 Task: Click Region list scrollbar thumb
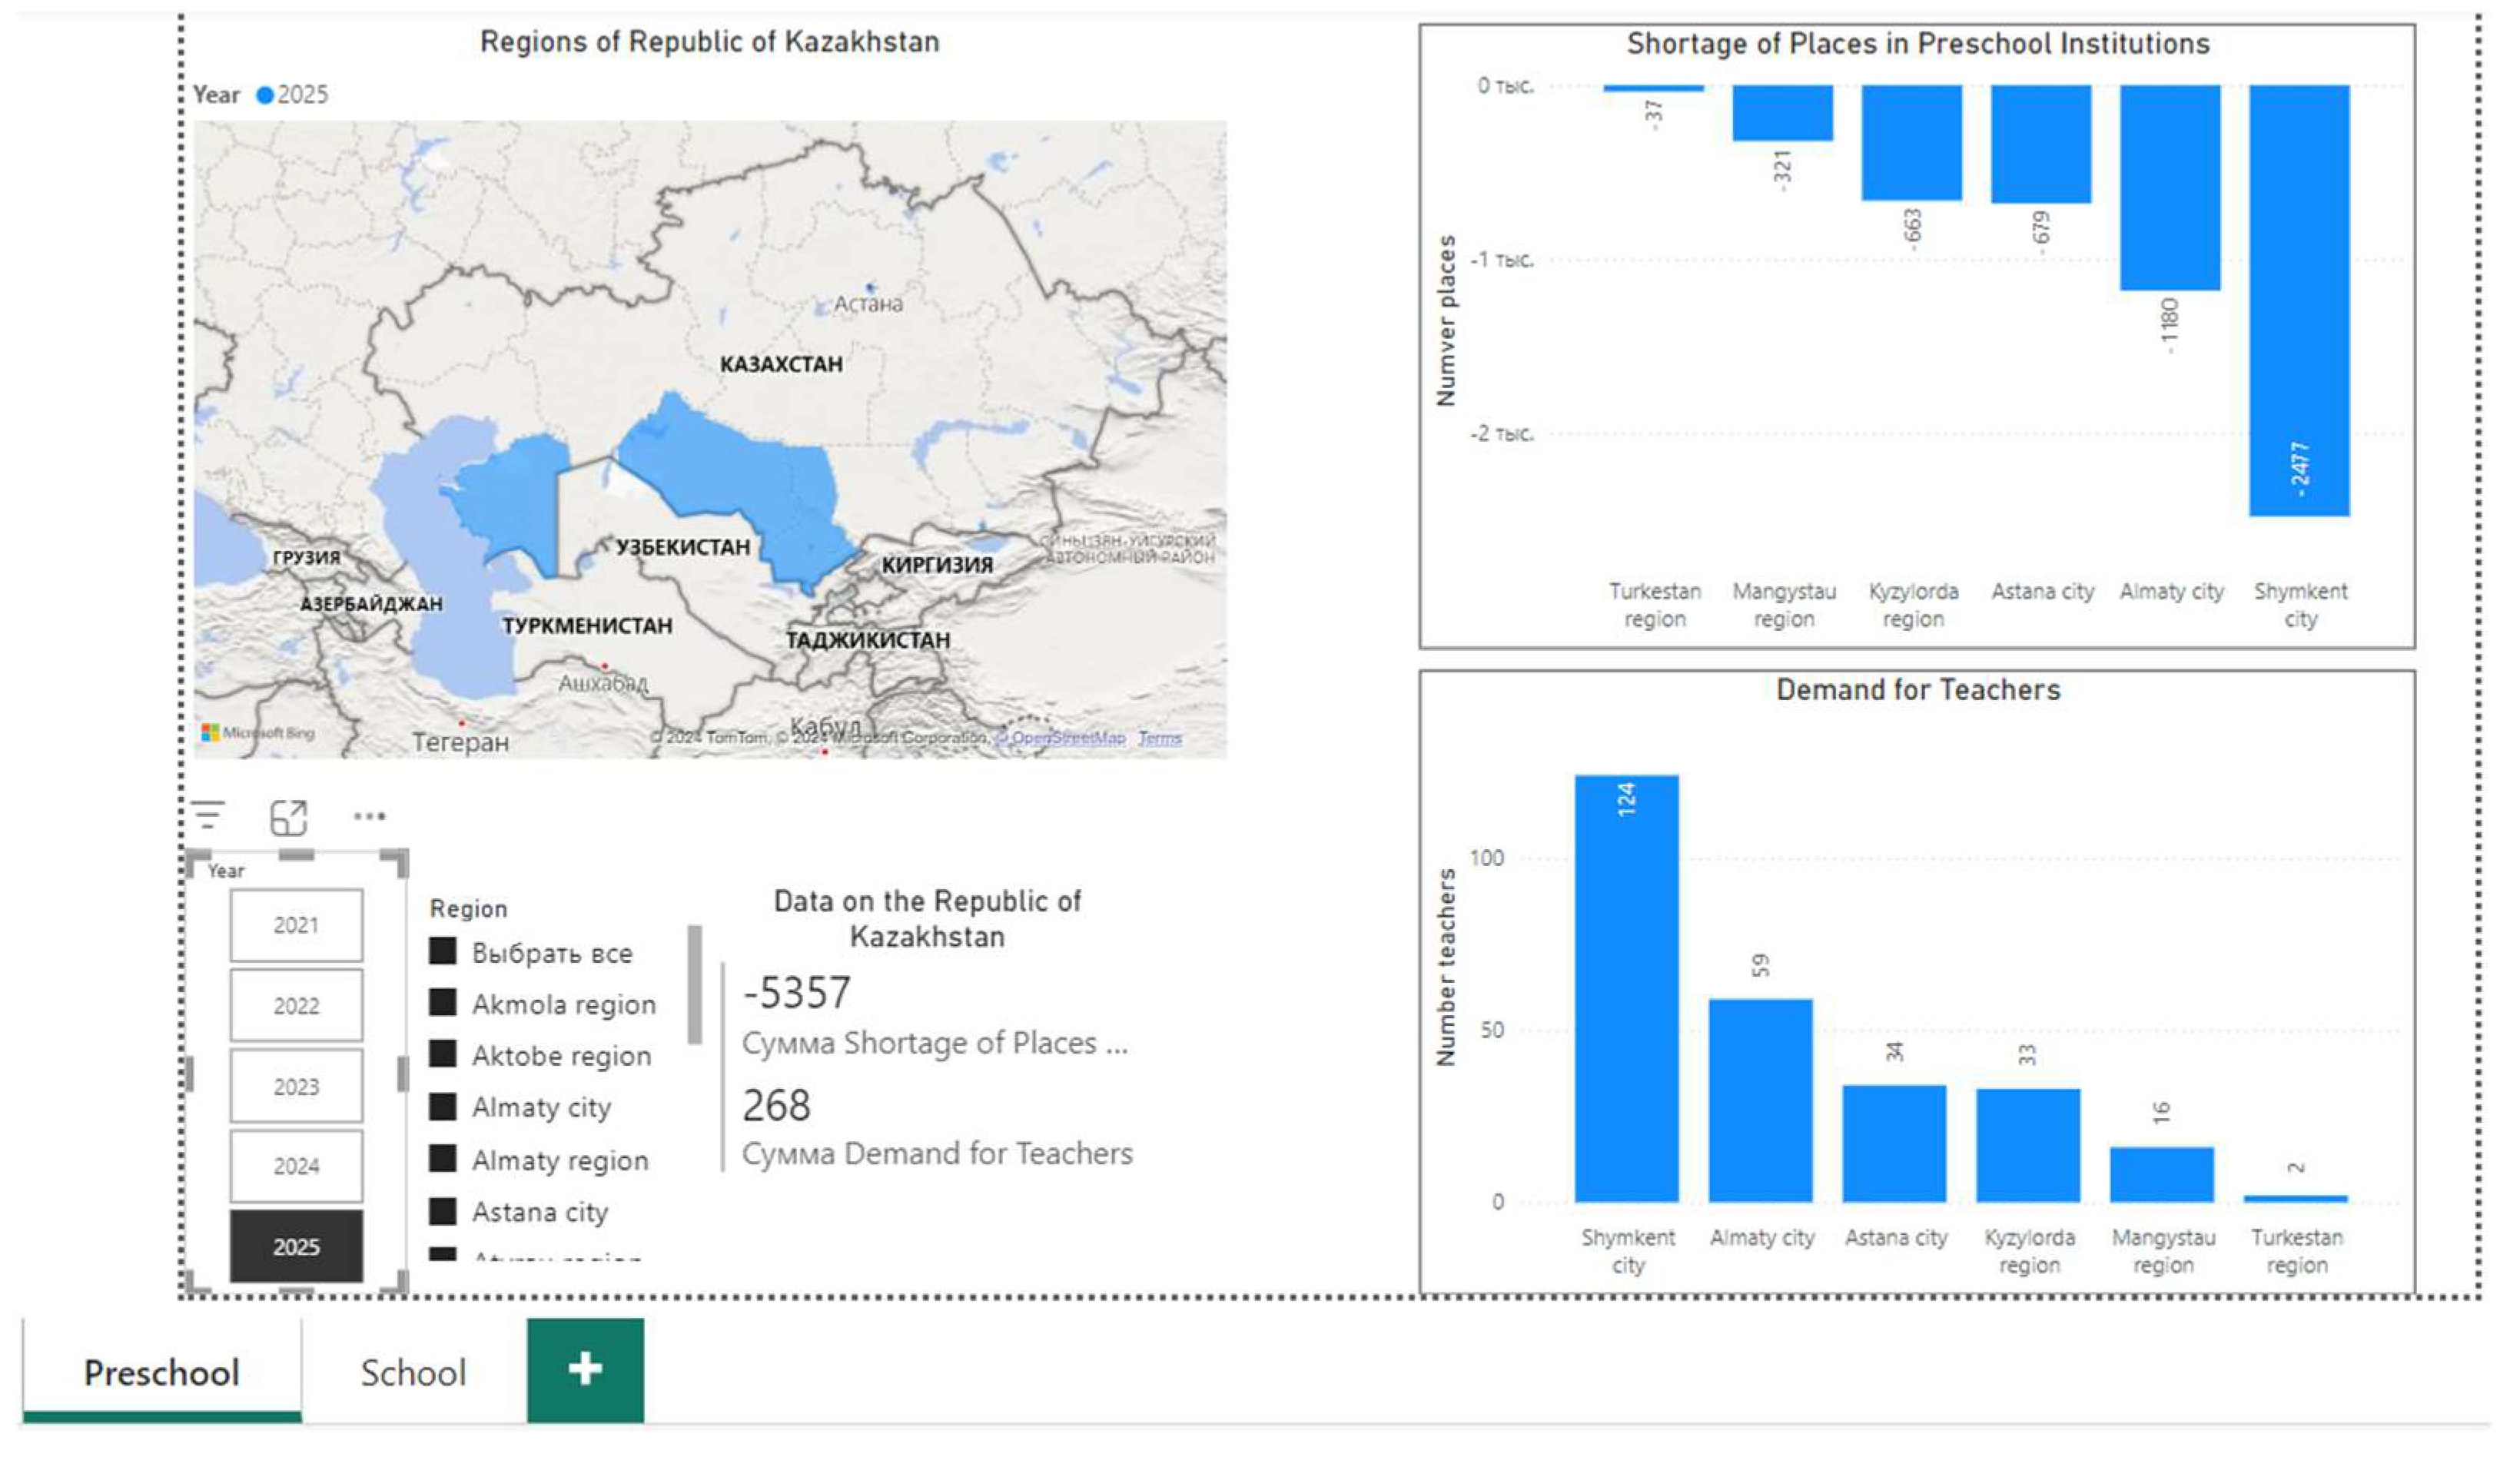(695, 985)
